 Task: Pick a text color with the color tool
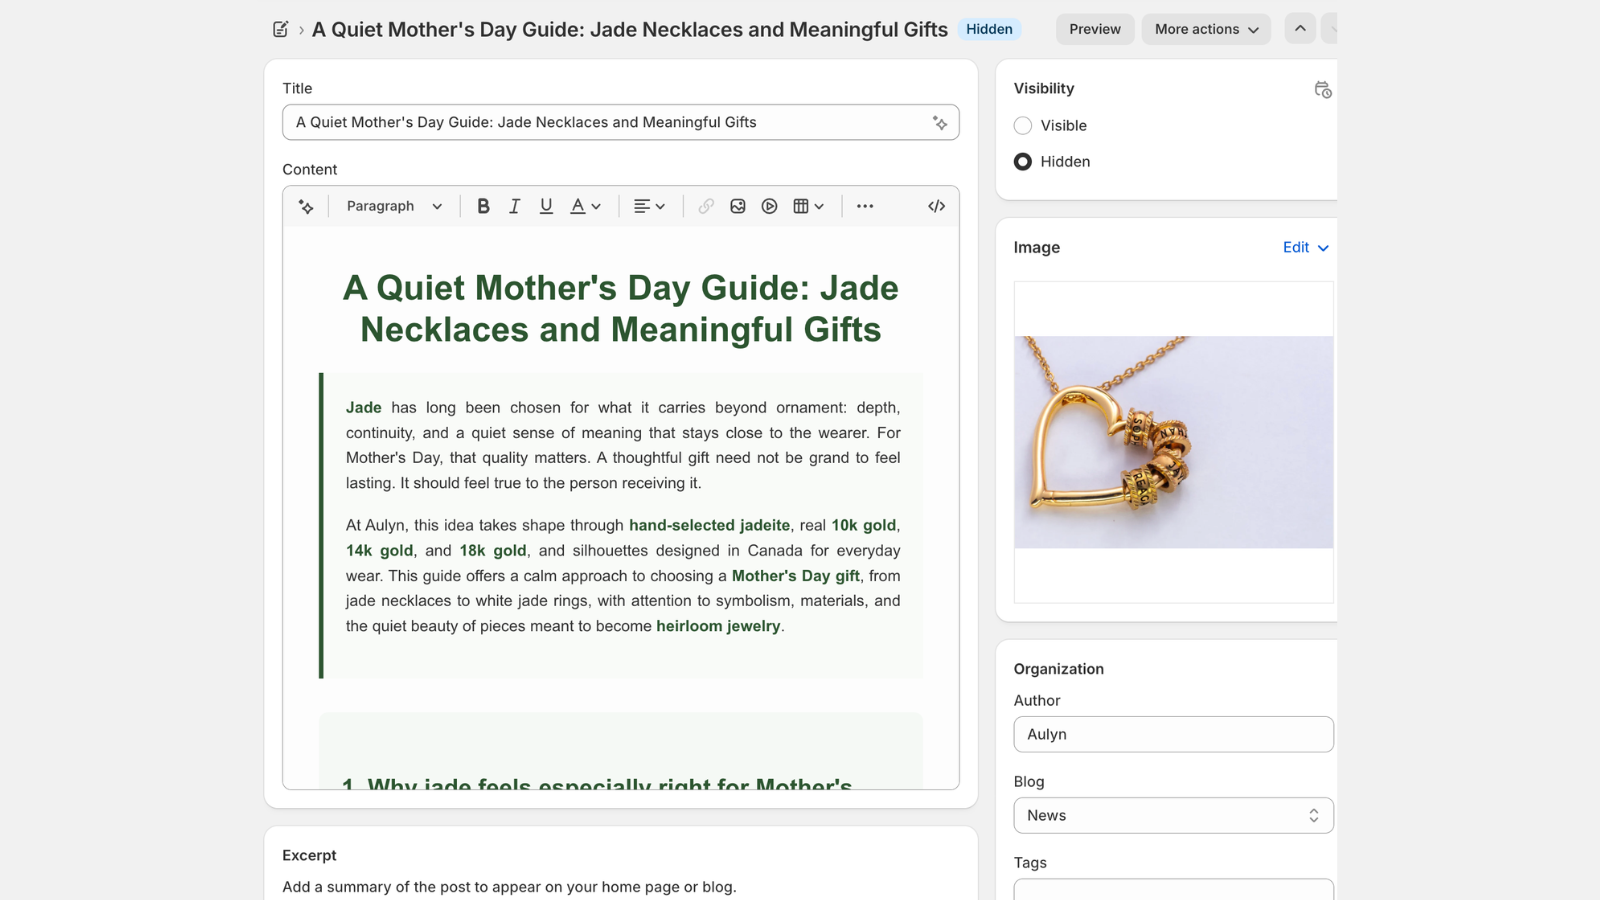[583, 206]
